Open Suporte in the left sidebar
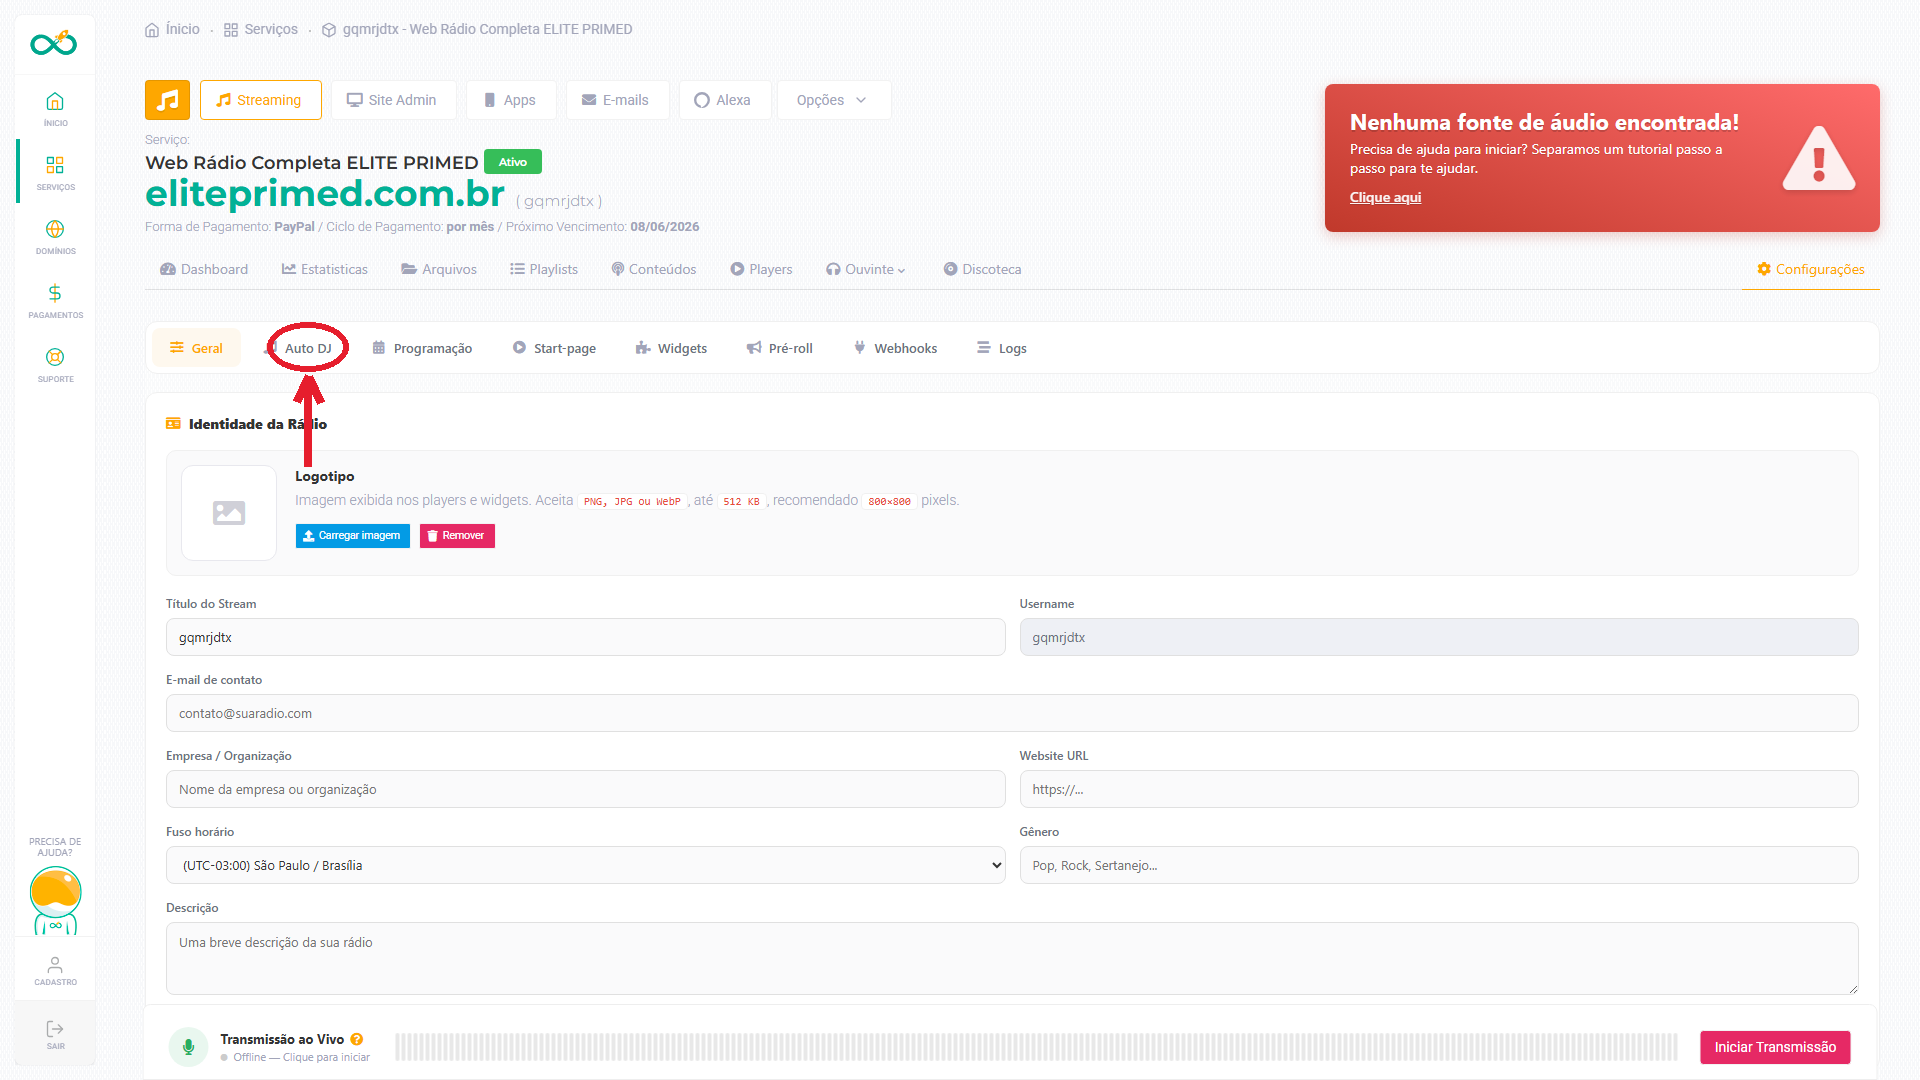 55,365
